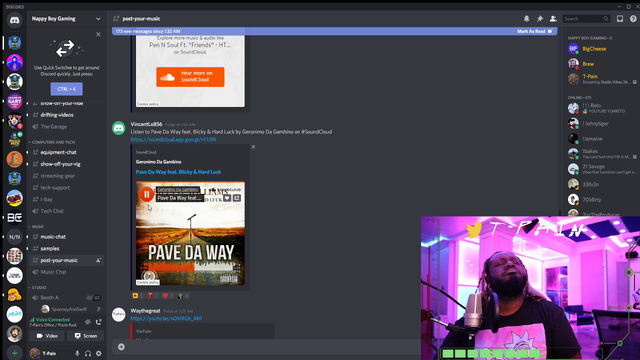Join Tech Chat voice channel
Screen dimensions: 640x360
[52, 211]
